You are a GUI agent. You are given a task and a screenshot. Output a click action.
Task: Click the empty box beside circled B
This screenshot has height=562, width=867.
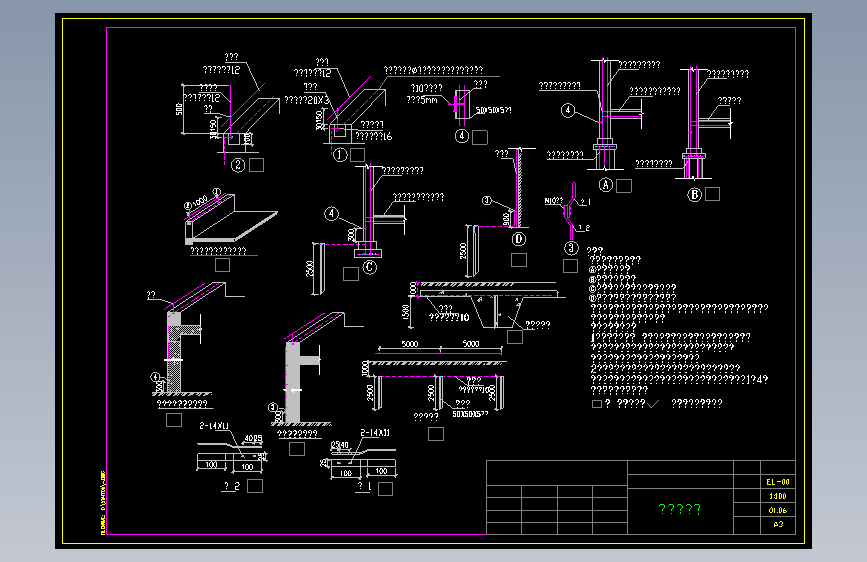712,194
